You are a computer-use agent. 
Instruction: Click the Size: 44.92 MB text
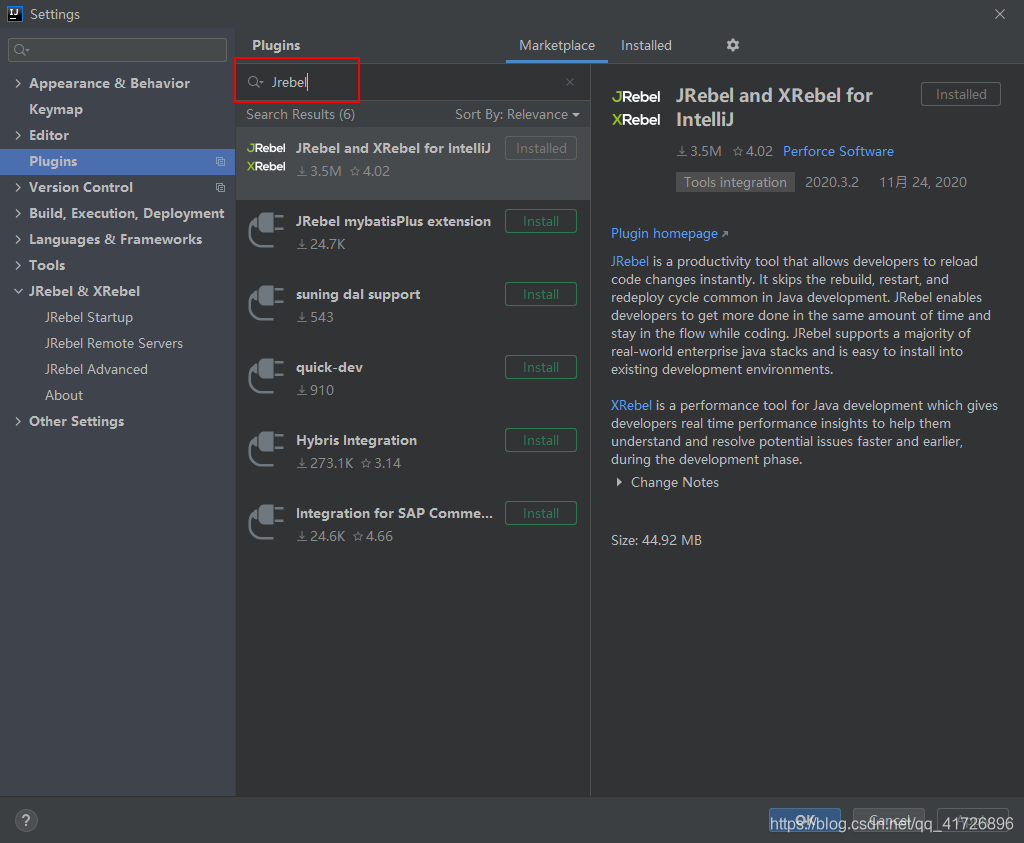[656, 541]
